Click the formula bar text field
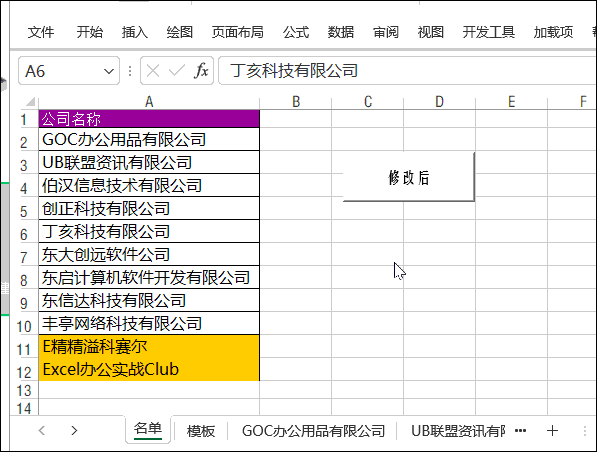Image resolution: width=597 pixels, height=452 pixels. coord(407,71)
